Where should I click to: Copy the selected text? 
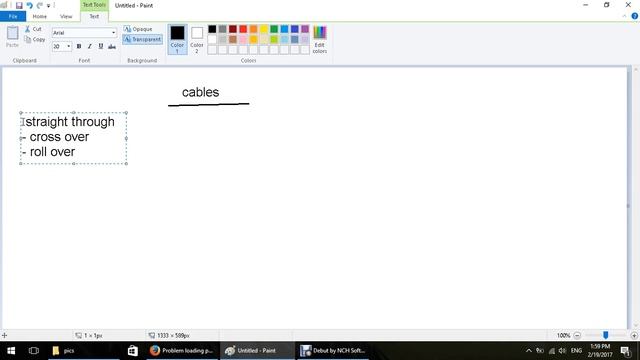coord(35,40)
